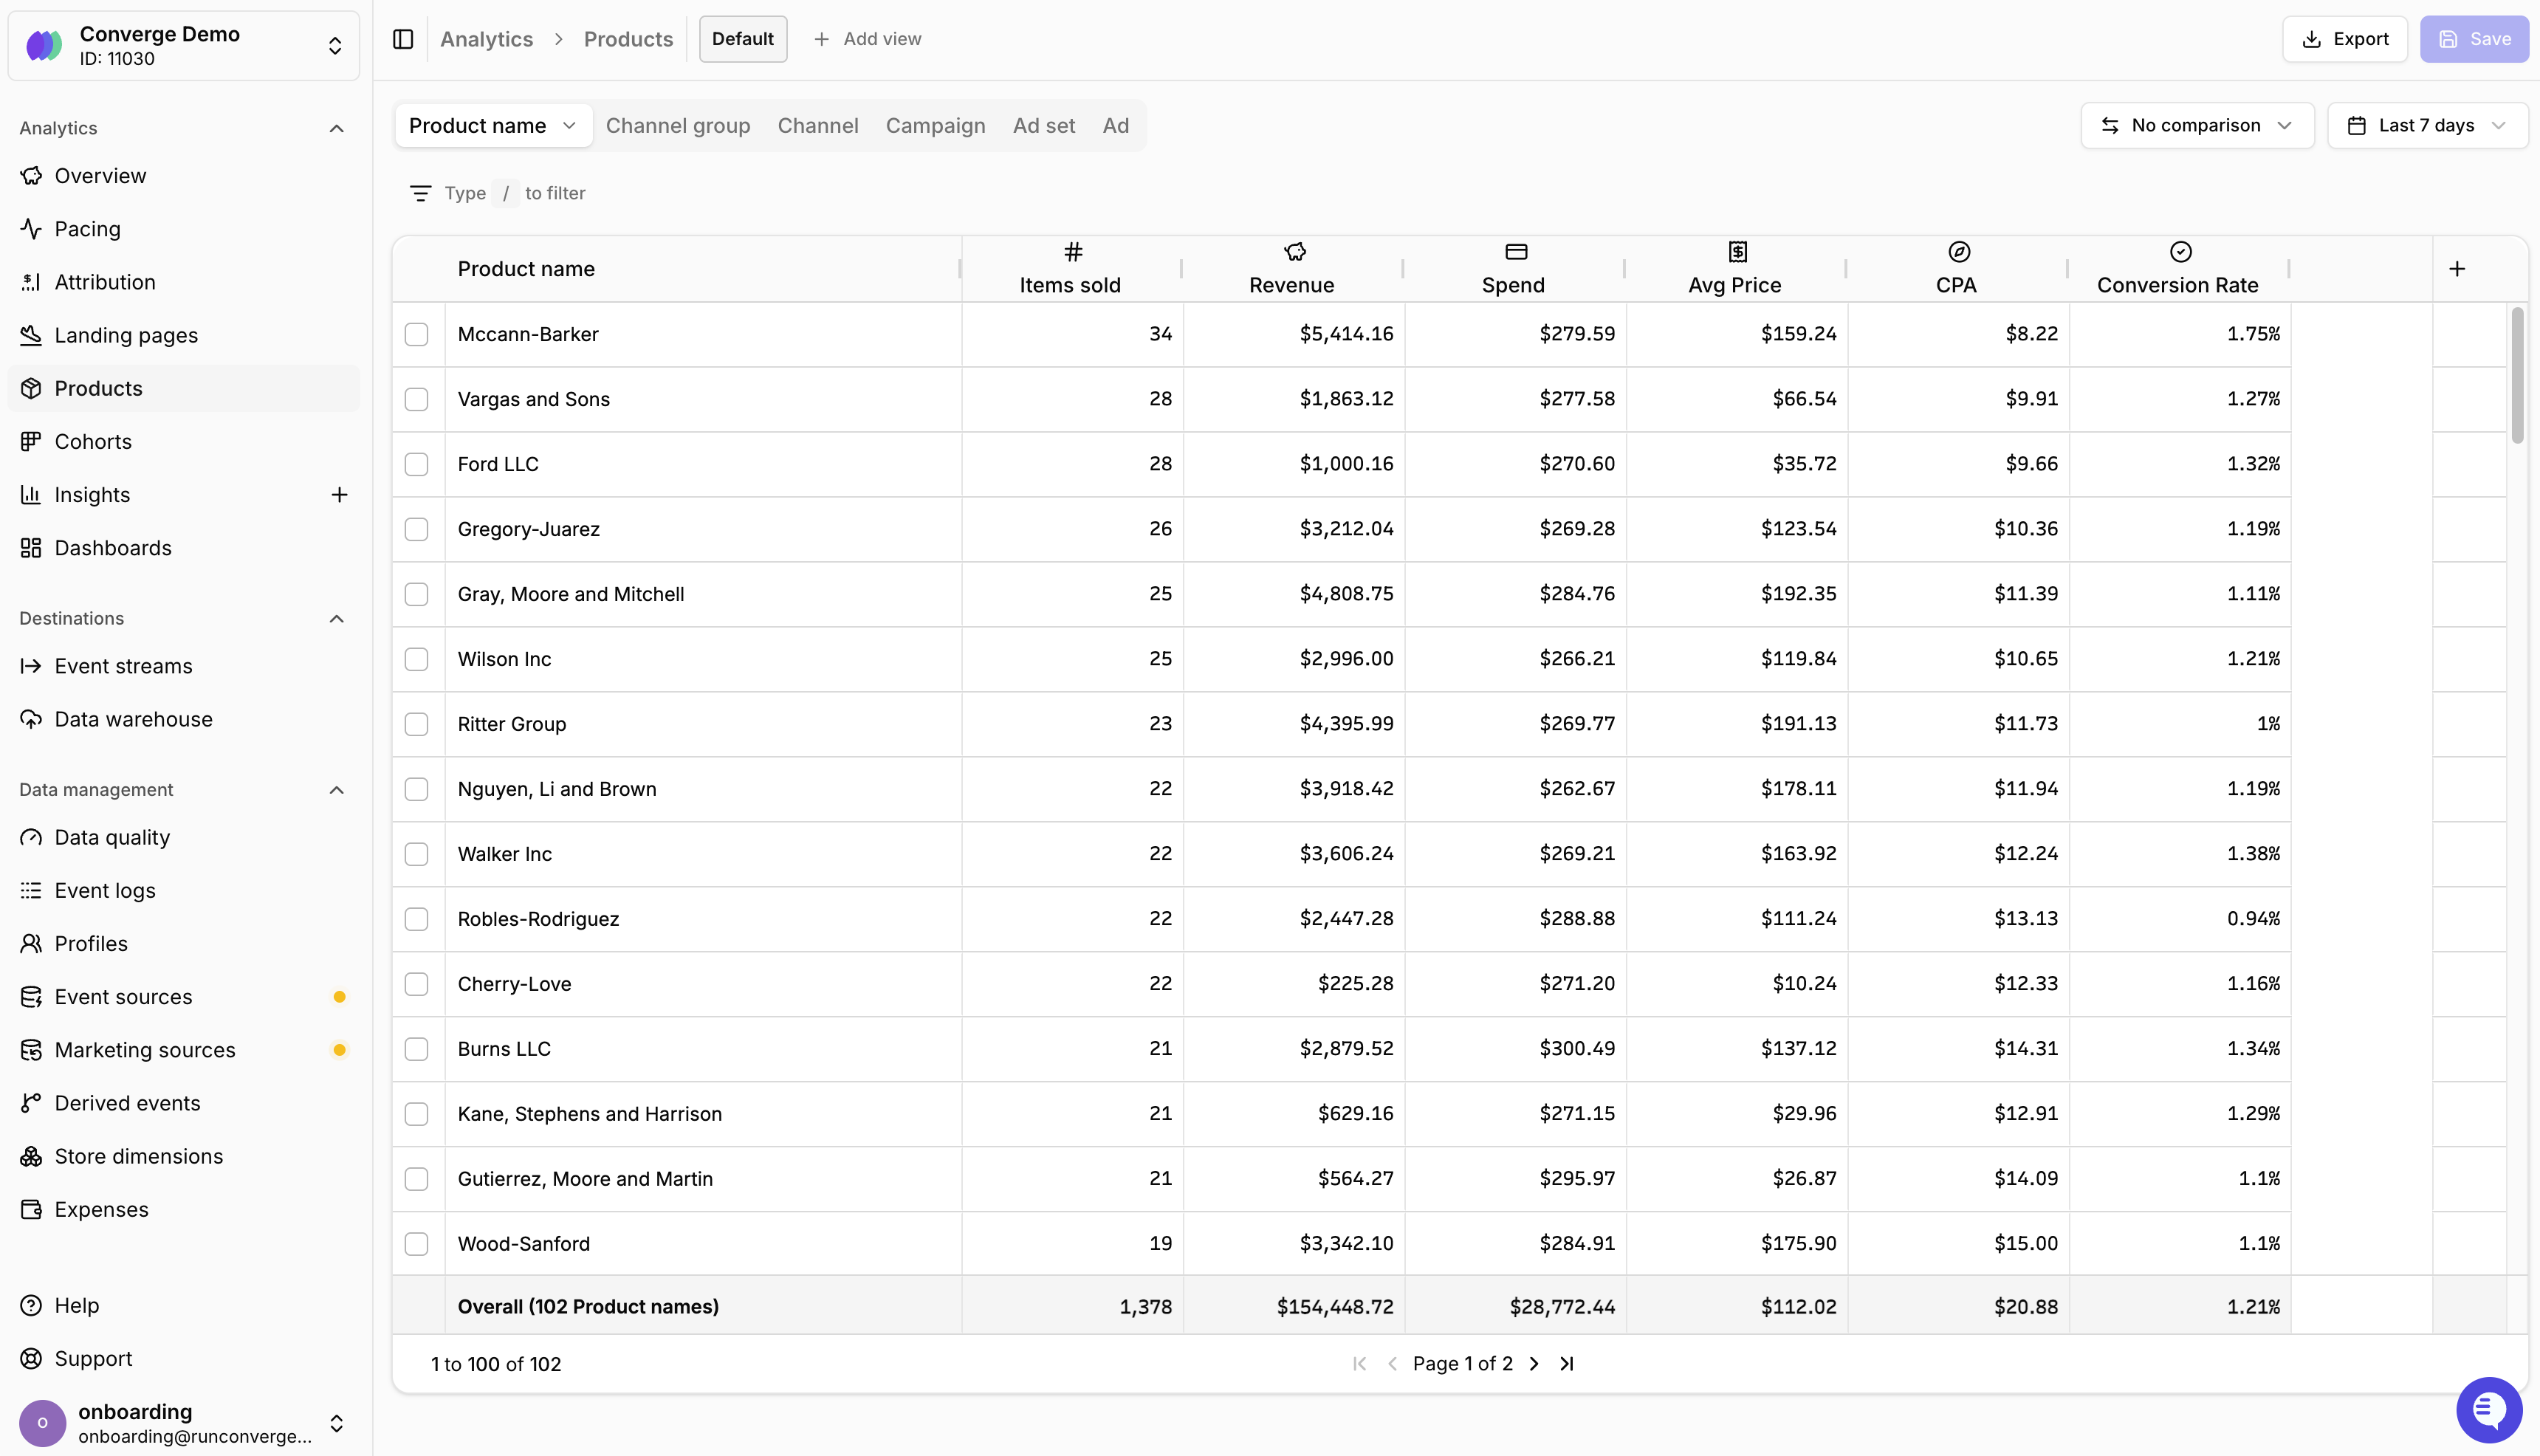Open Cohorts in the sidebar
The image size is (2540, 1456).
pos(93,442)
